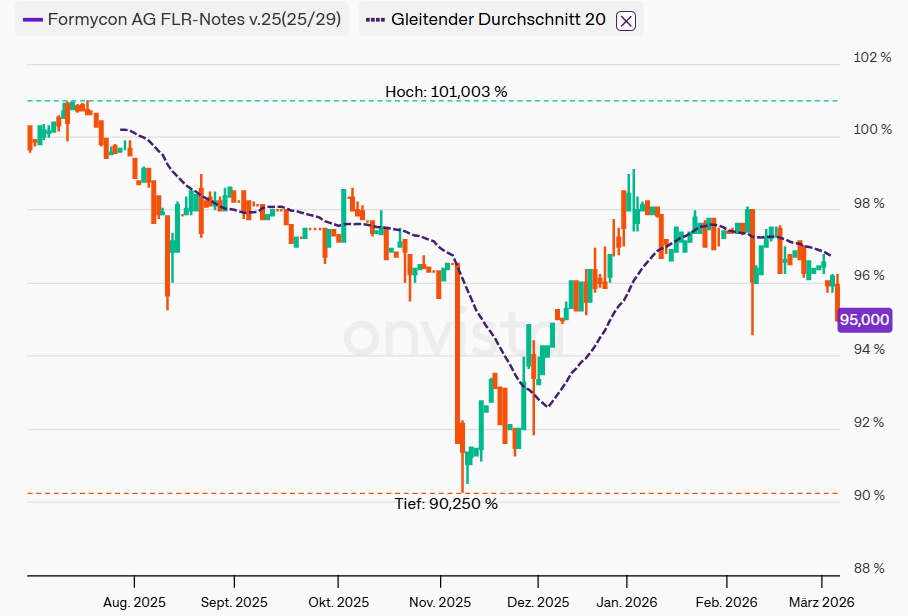This screenshot has width=908, height=616.
Task: Click the purple 95,000 current price tag
Action: pyautogui.click(x=864, y=320)
